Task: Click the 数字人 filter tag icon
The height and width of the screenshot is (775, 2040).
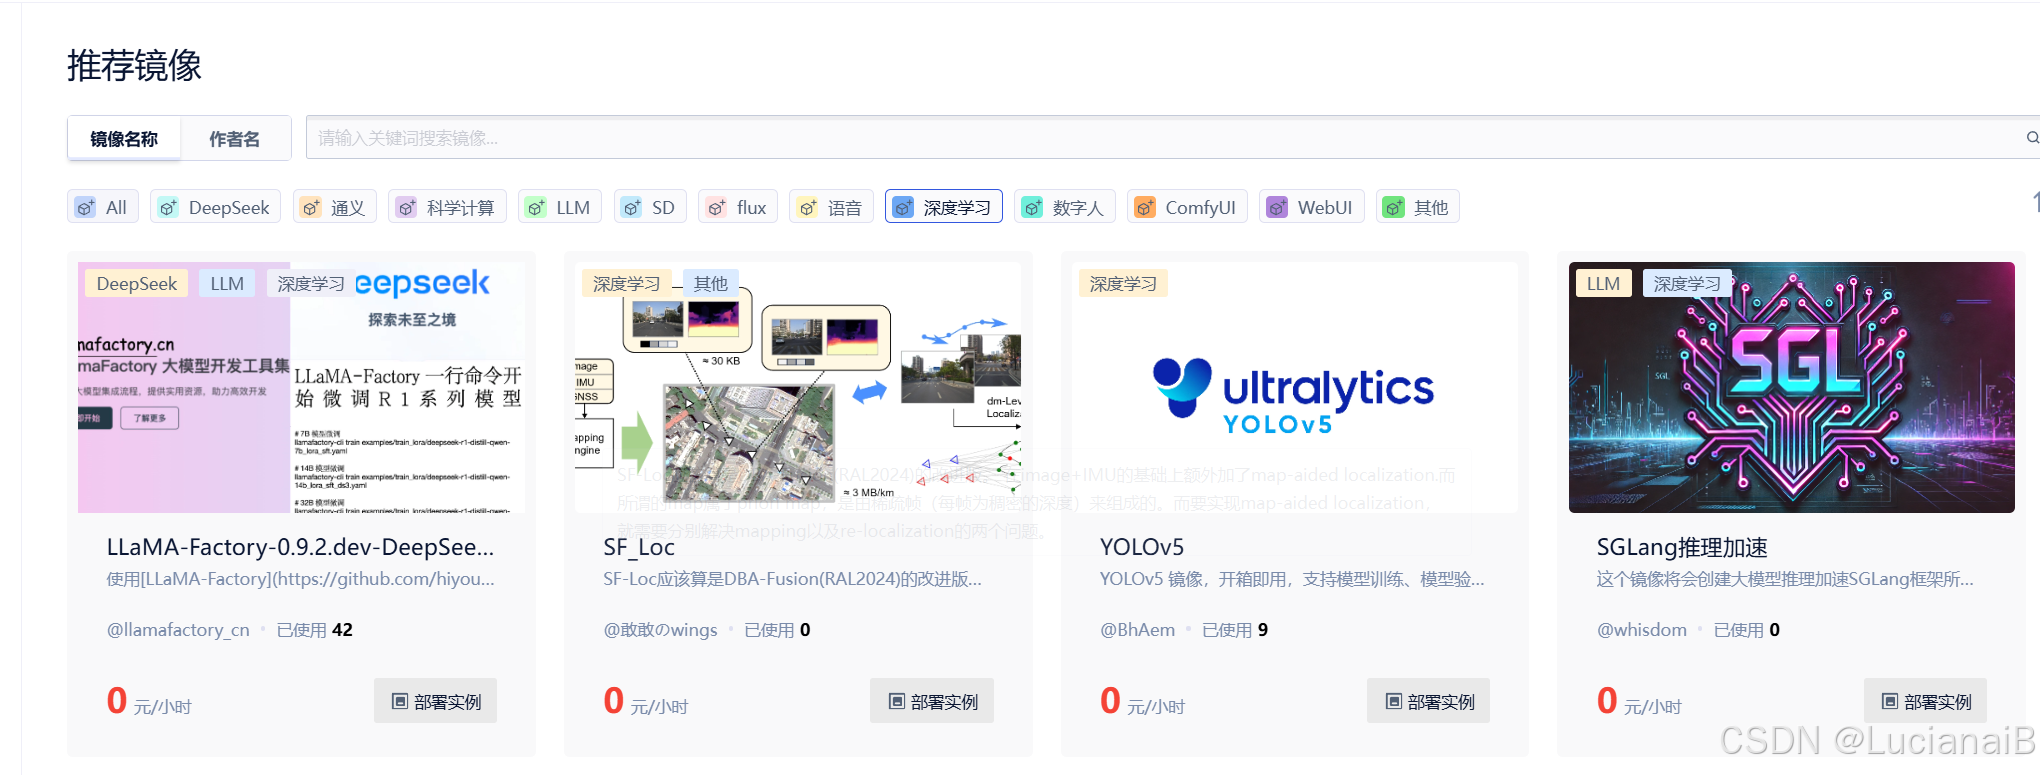Action: pos(1032,207)
